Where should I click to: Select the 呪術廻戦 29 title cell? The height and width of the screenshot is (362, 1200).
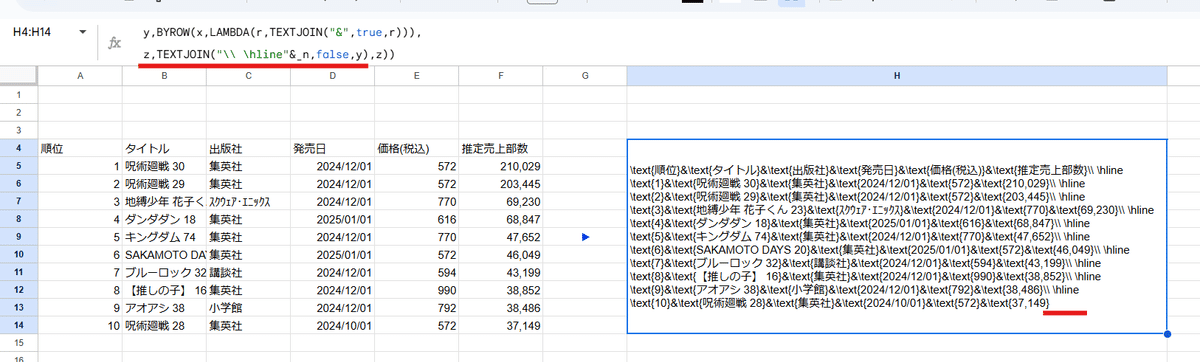(x=164, y=184)
